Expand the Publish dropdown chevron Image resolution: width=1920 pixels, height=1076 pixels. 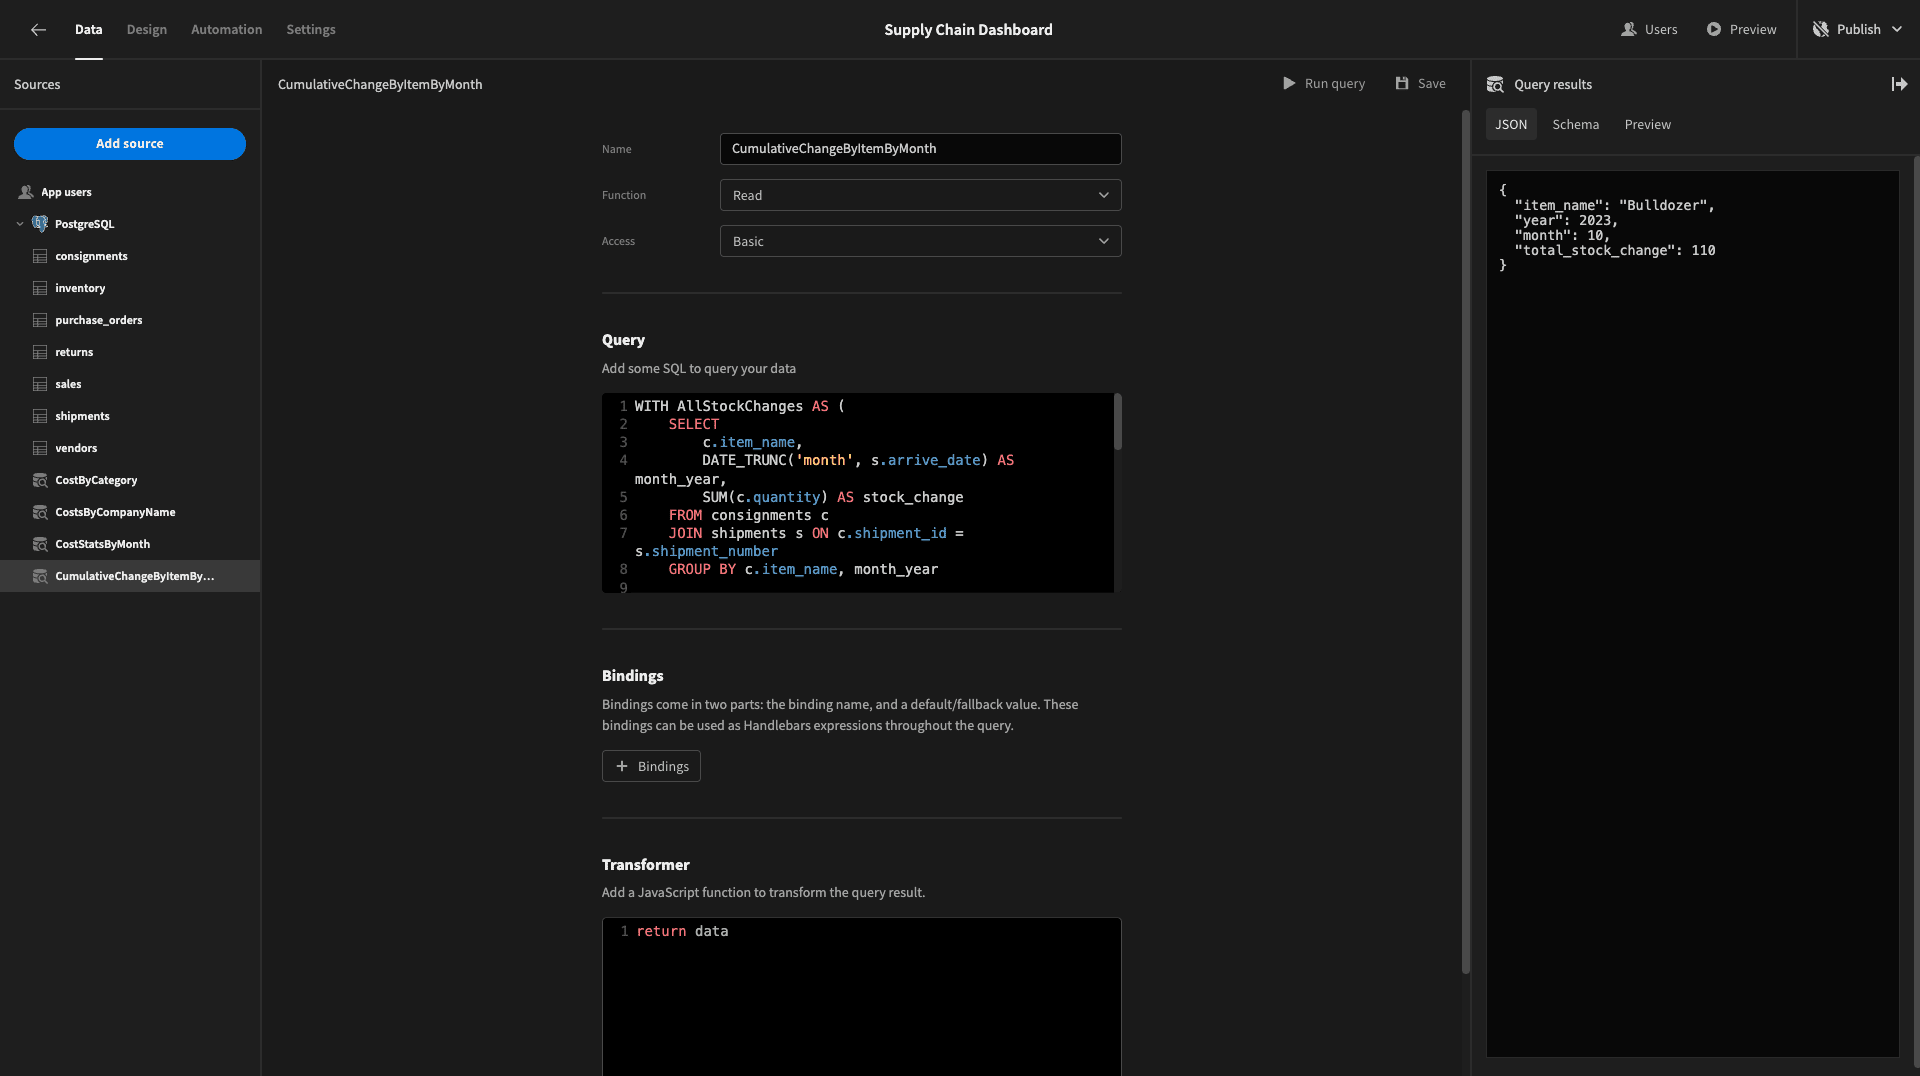[x=1896, y=30]
